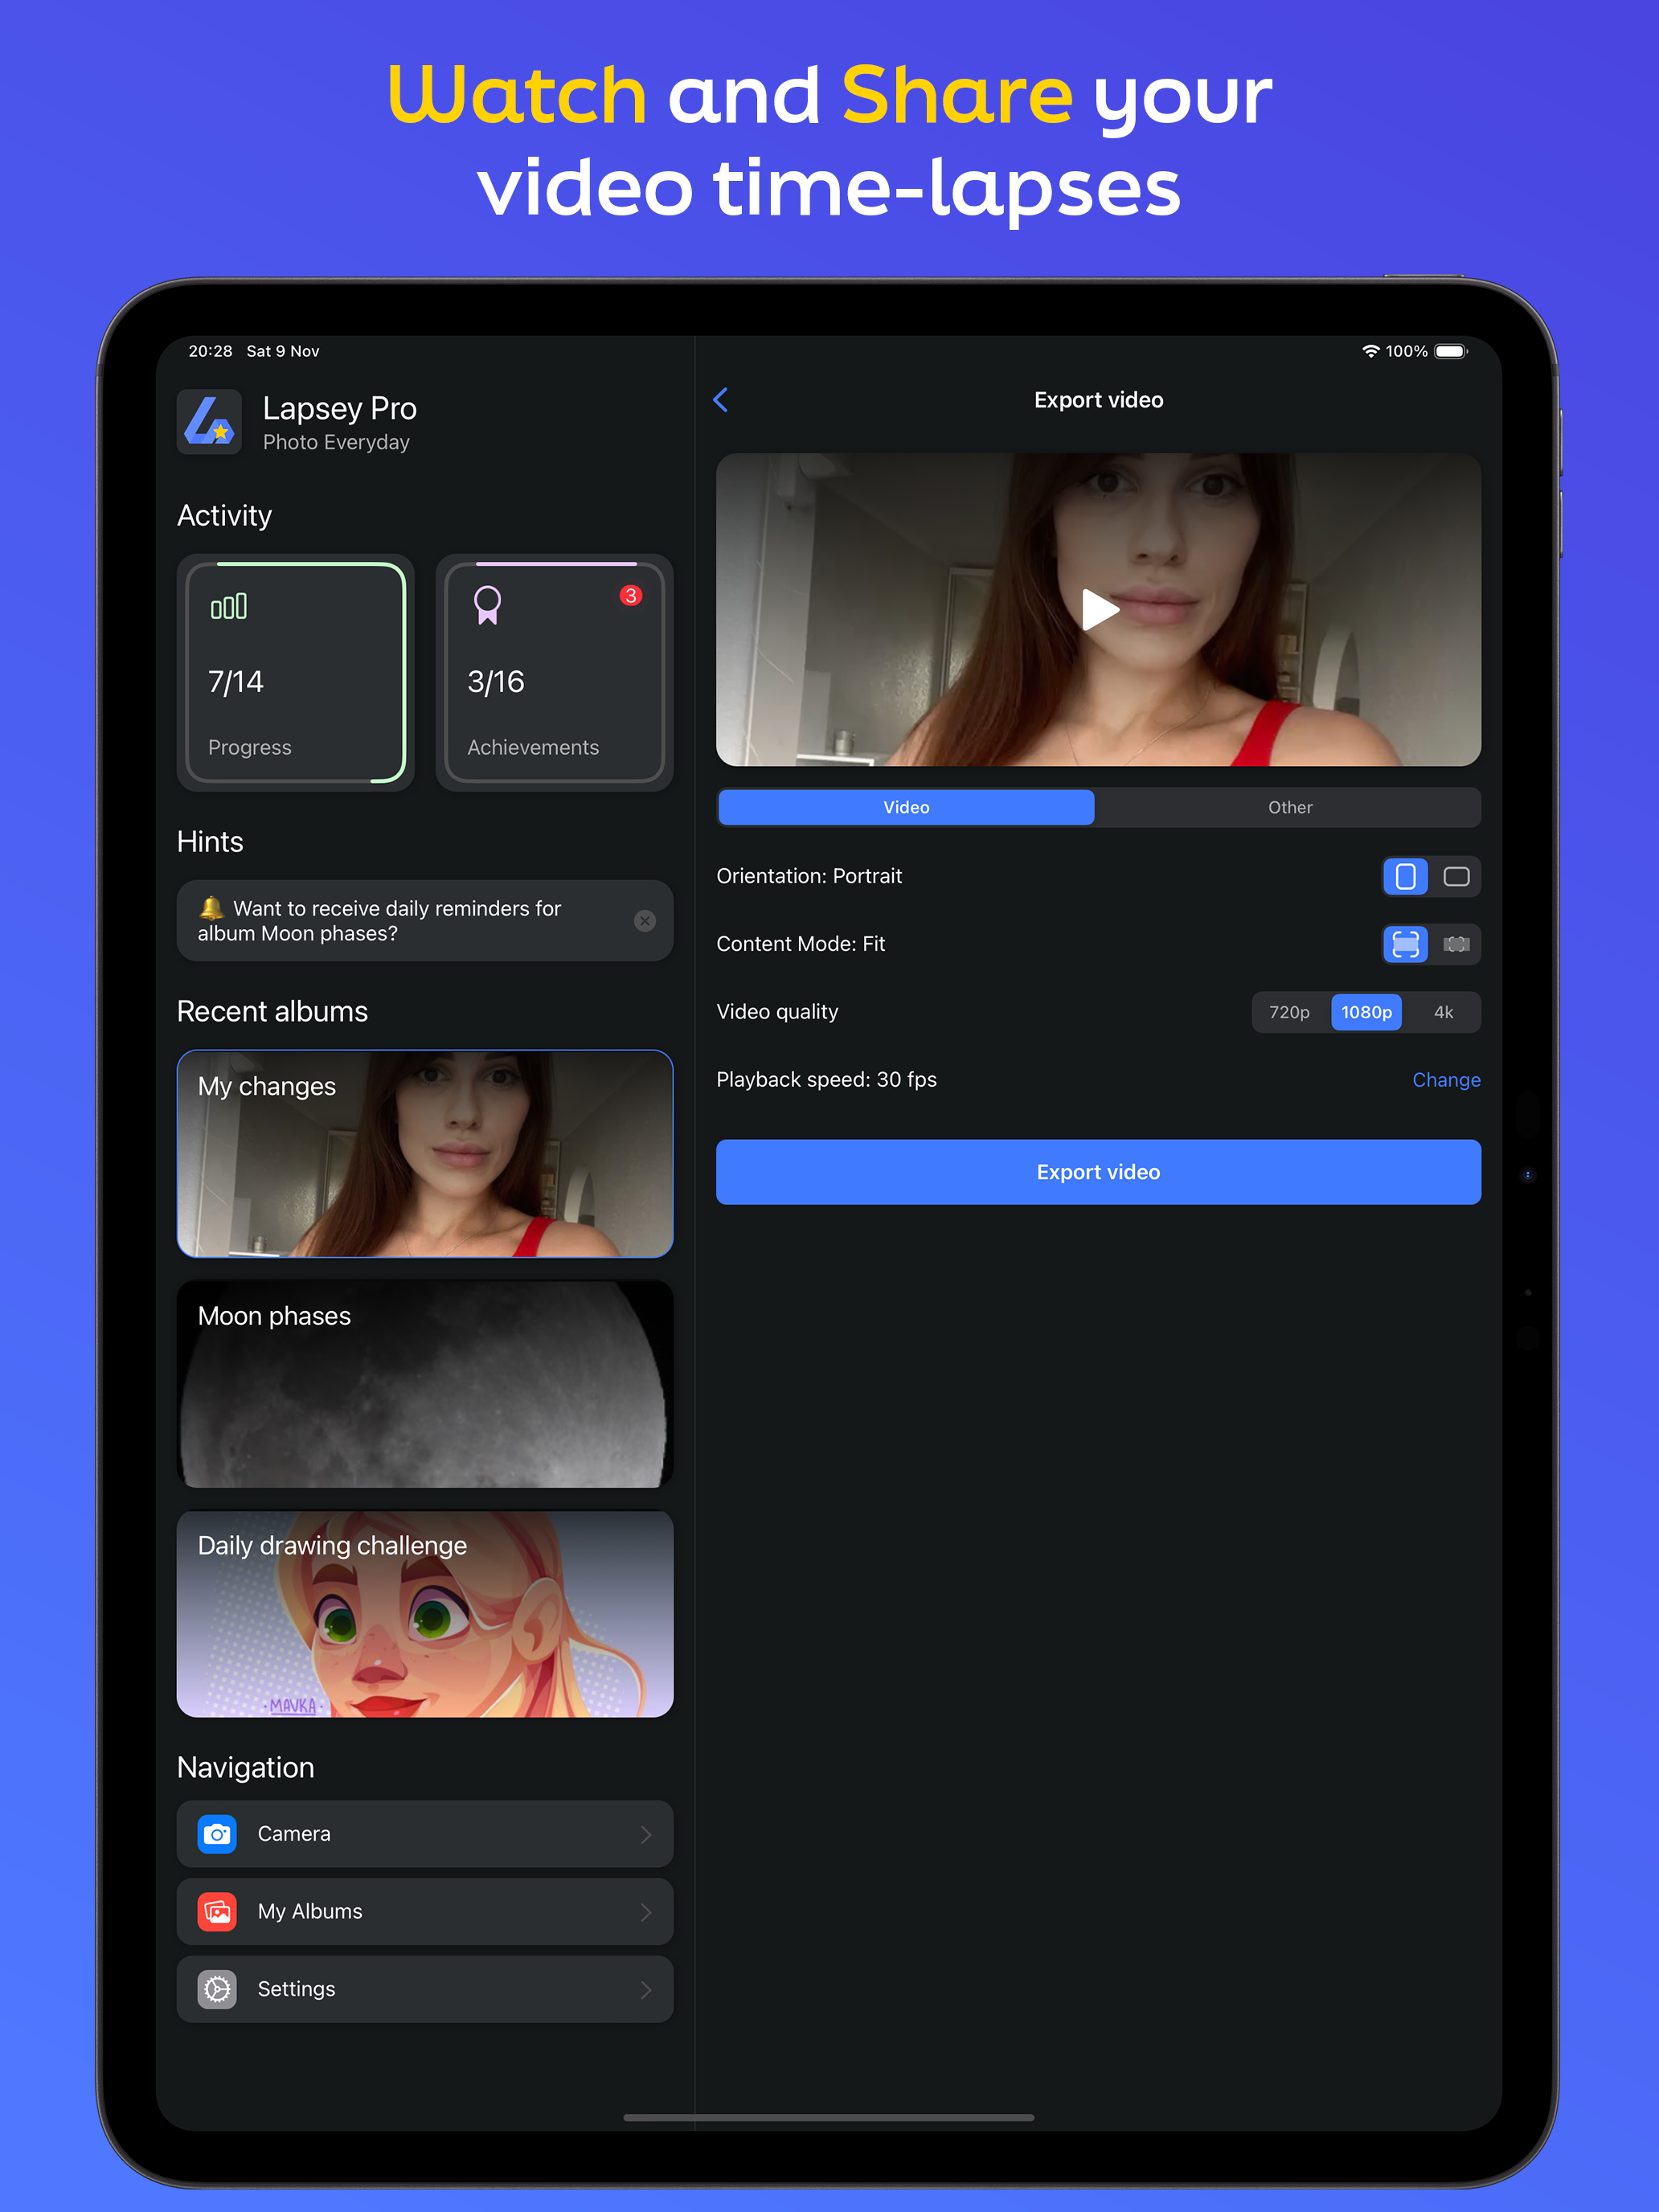Switch to the Video tab
The image size is (1659, 2212).
906,808
